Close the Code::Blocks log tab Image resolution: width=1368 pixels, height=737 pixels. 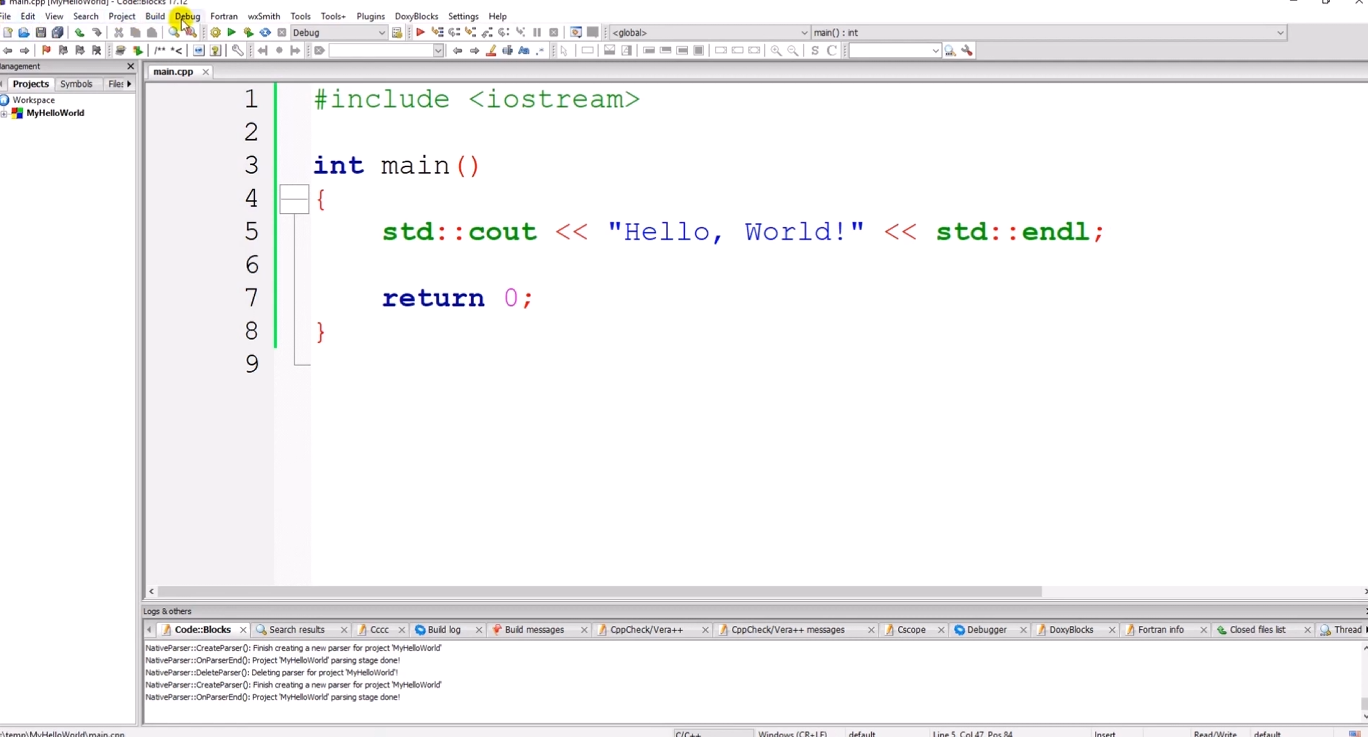coord(243,630)
